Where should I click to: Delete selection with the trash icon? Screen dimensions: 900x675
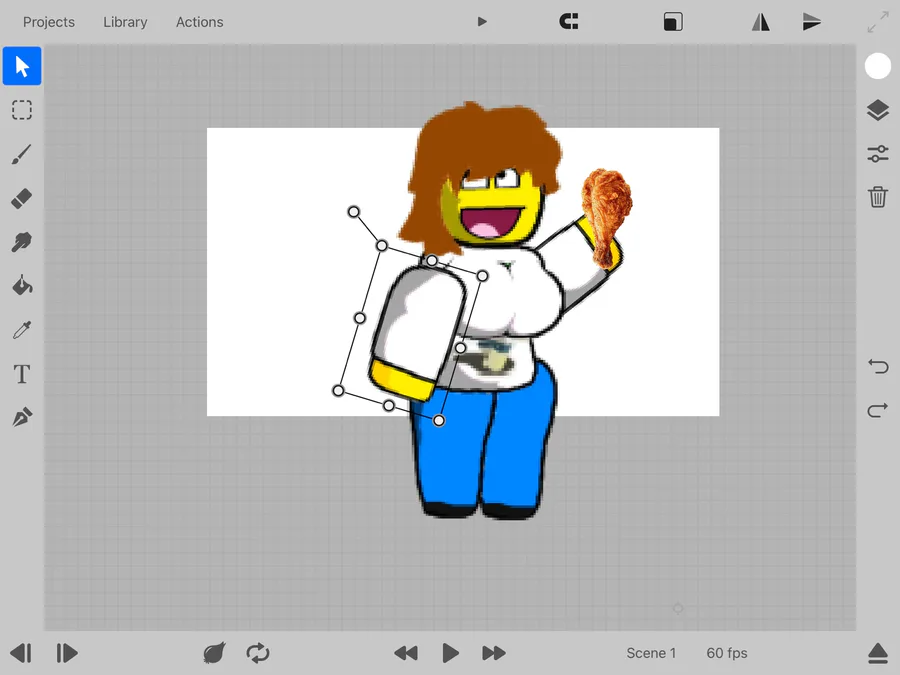(878, 197)
